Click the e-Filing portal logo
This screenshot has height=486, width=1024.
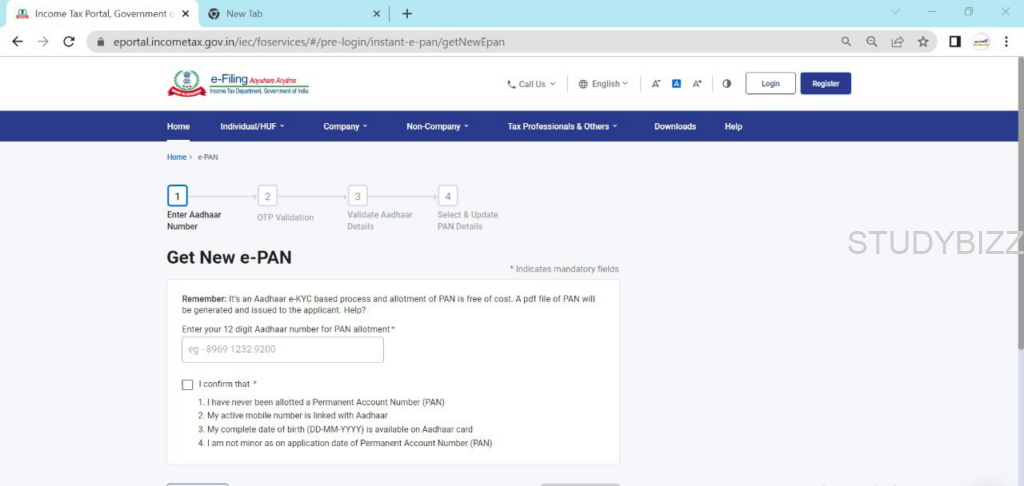click(x=238, y=84)
